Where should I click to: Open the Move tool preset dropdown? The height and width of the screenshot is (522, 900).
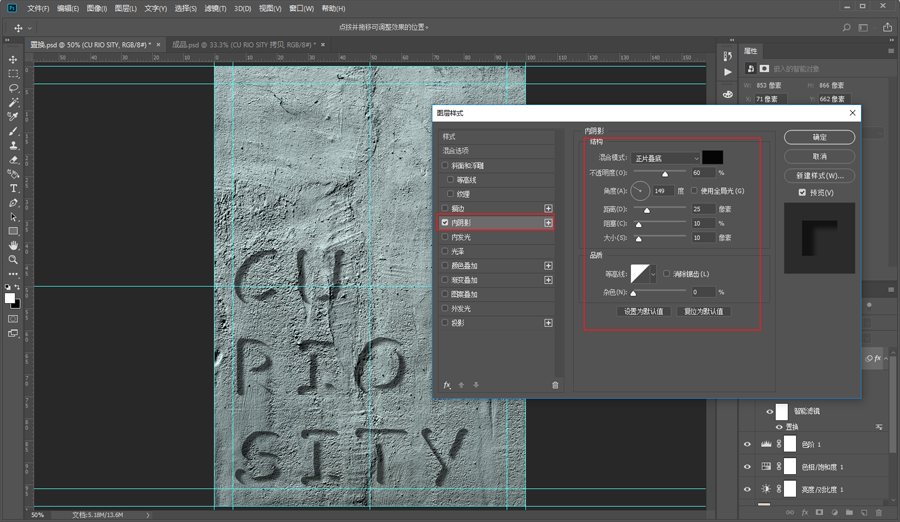(30, 28)
